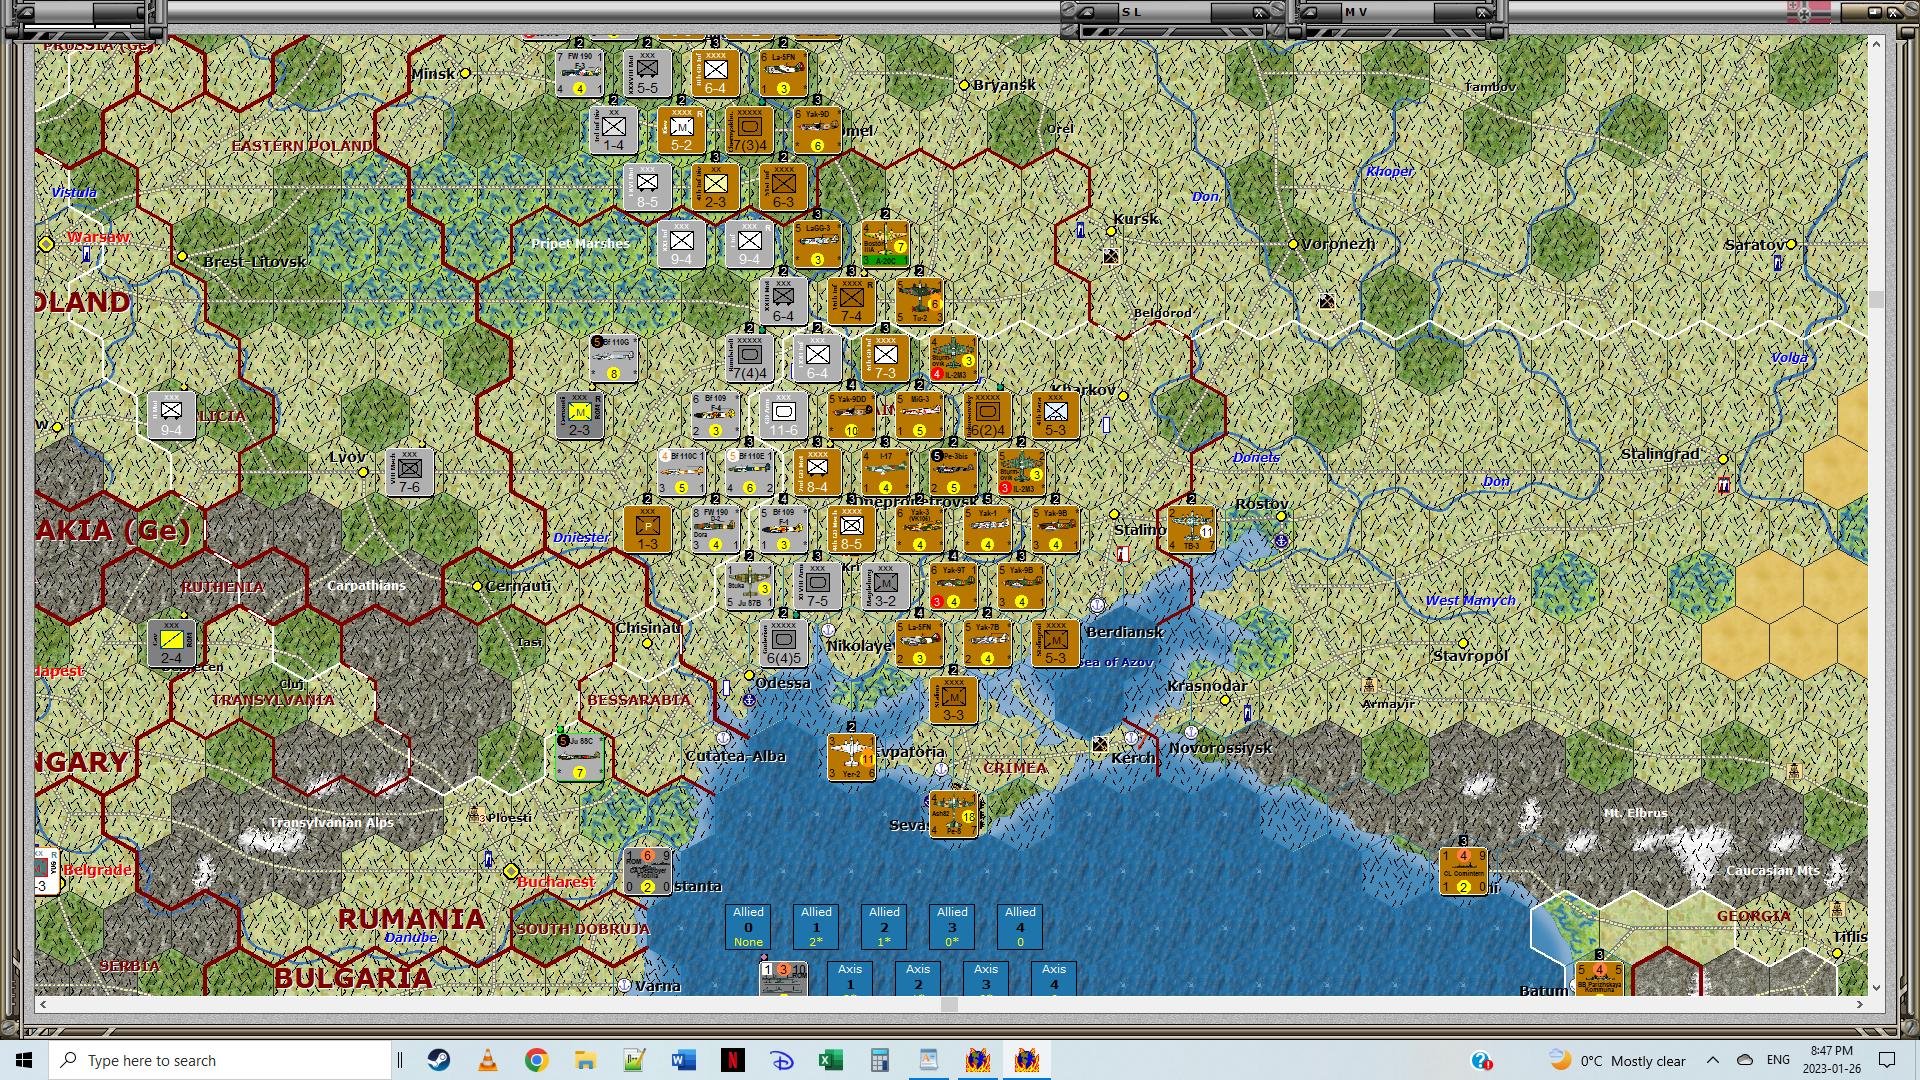Select the Yer-2 bomber counter near Evpatoria
The image size is (1920, 1080).
click(x=852, y=757)
